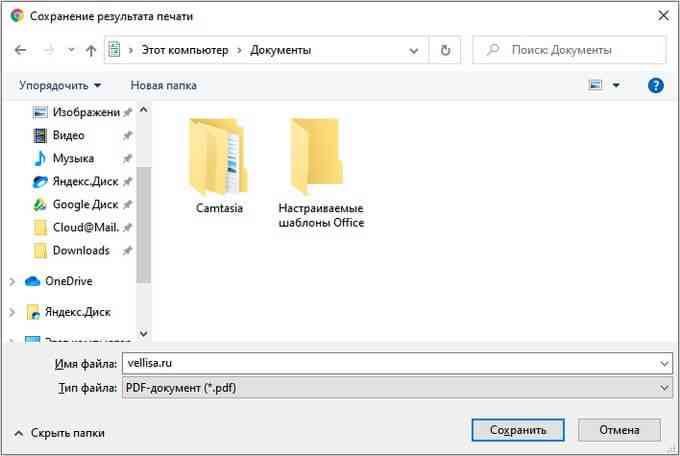Image resolution: width=680 pixels, height=456 pixels.
Task: Click the Имя файла field
Action: coord(397,363)
